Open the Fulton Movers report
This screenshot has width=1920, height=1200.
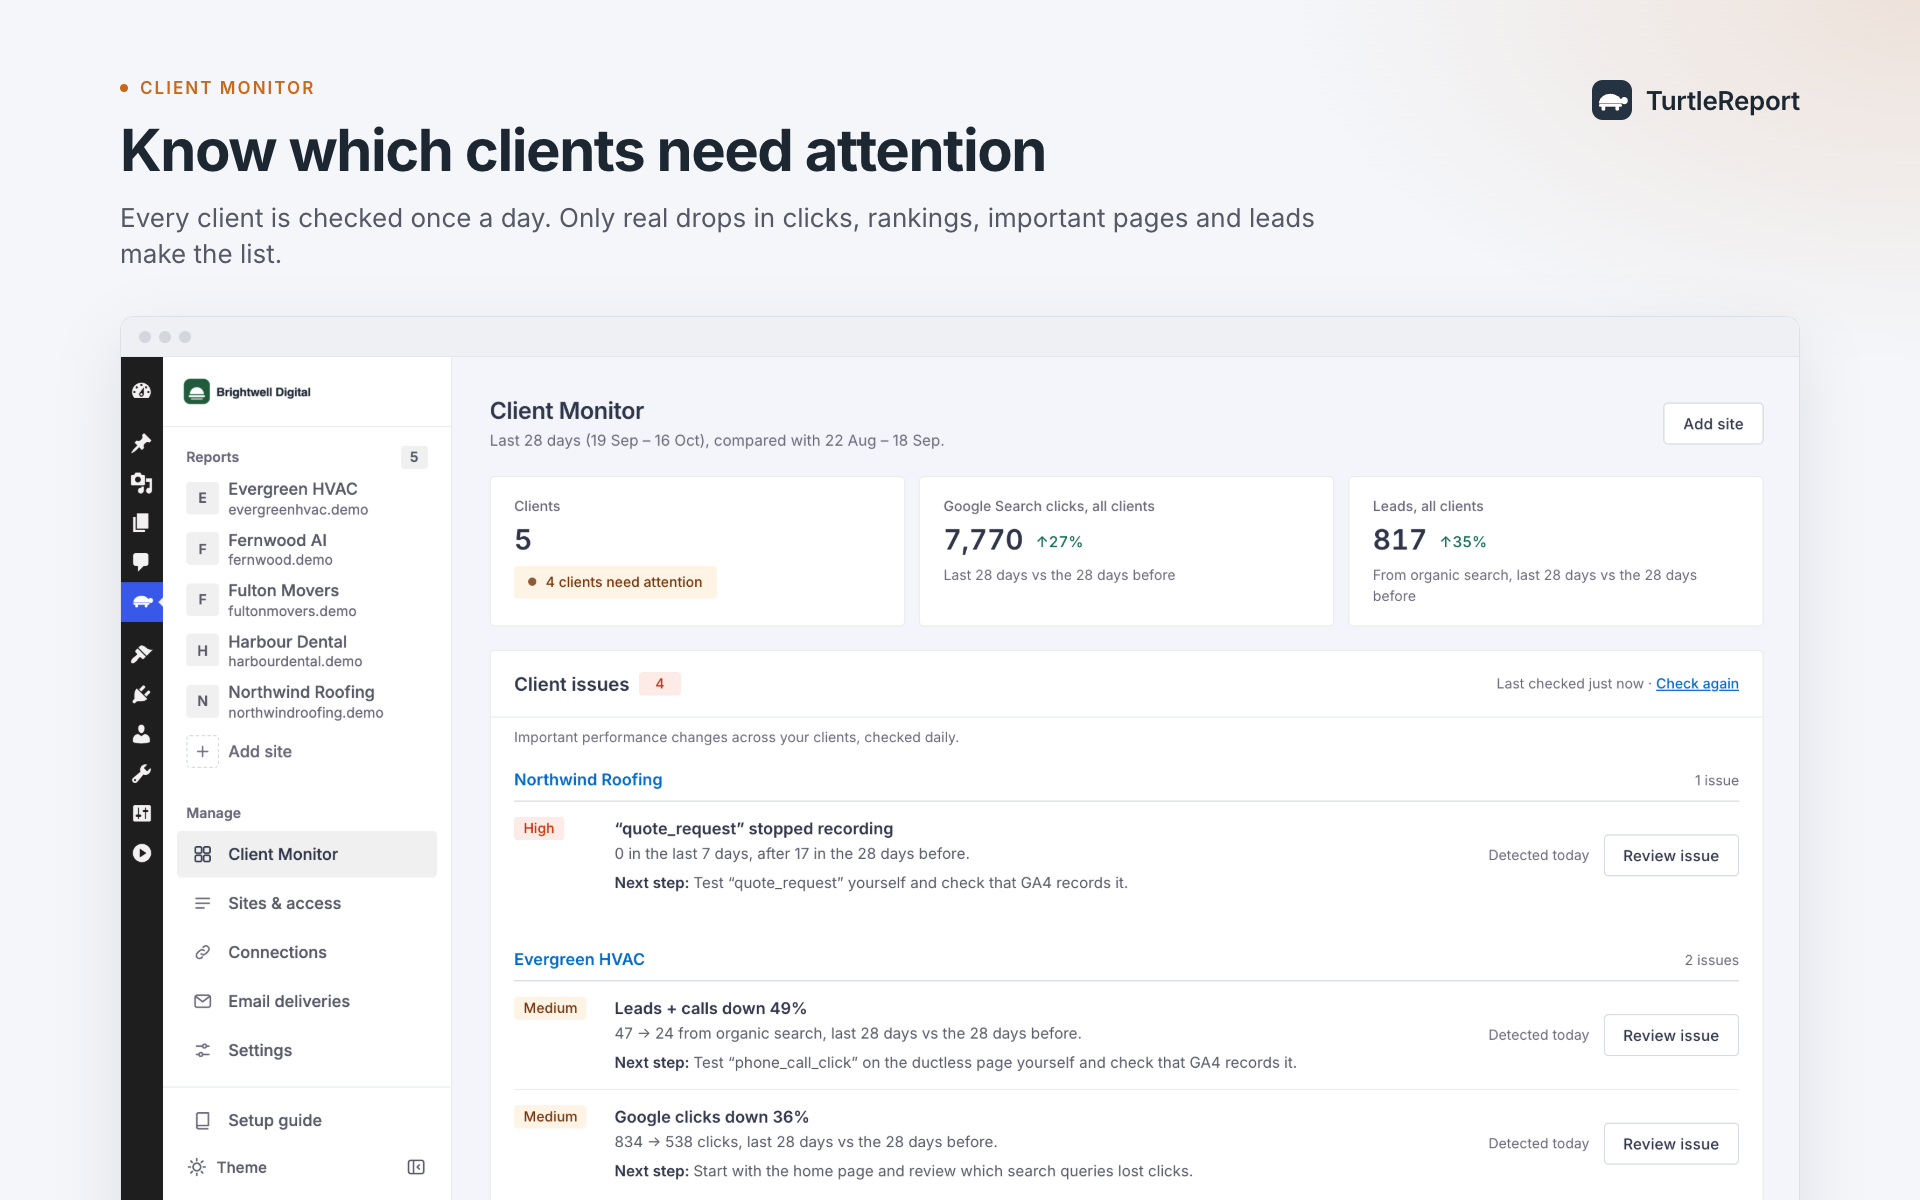pos(307,600)
